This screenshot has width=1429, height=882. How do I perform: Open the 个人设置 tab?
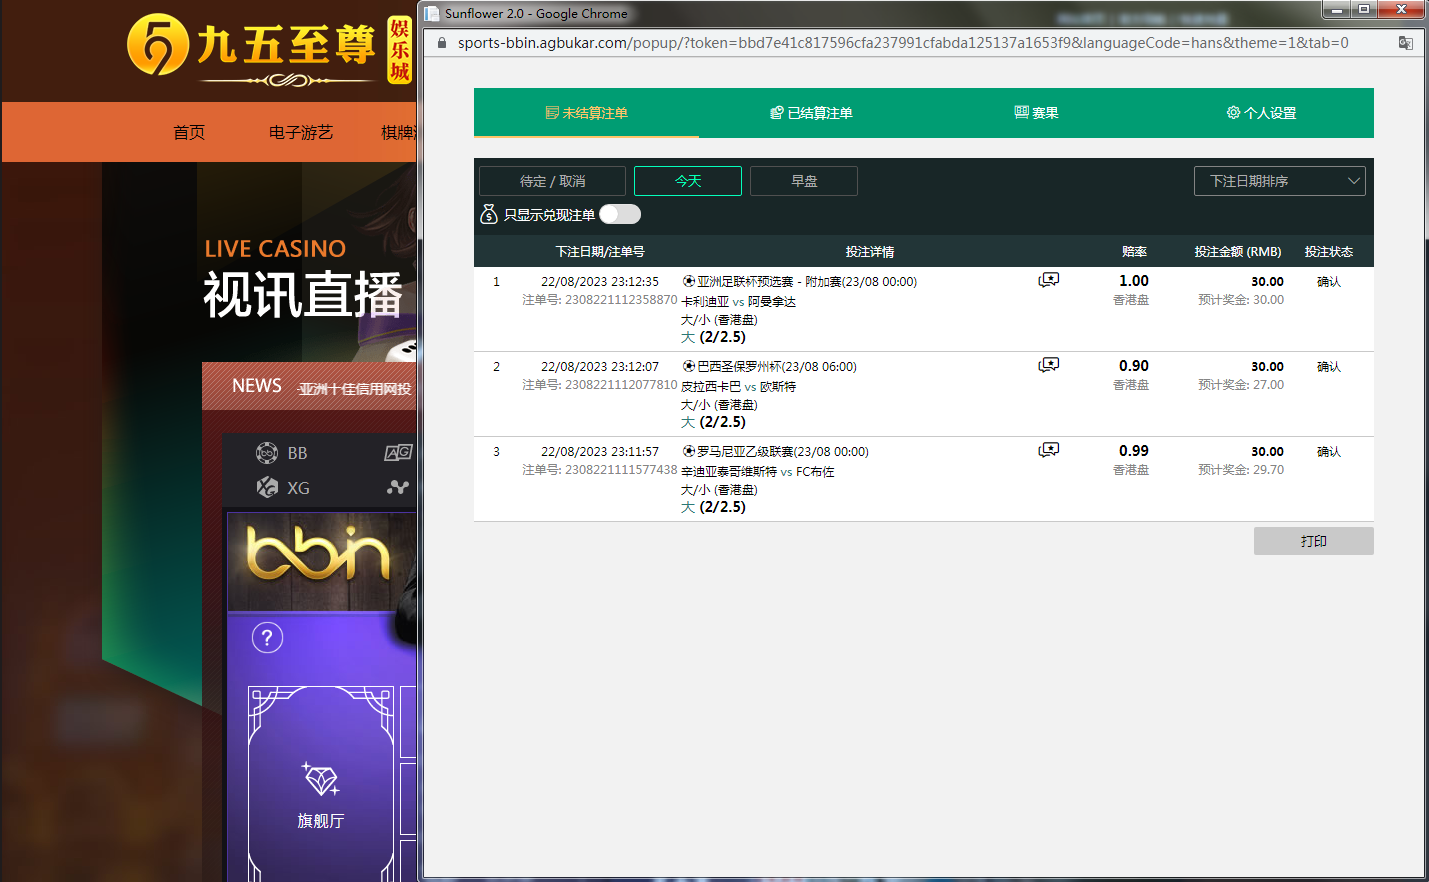[1261, 113]
